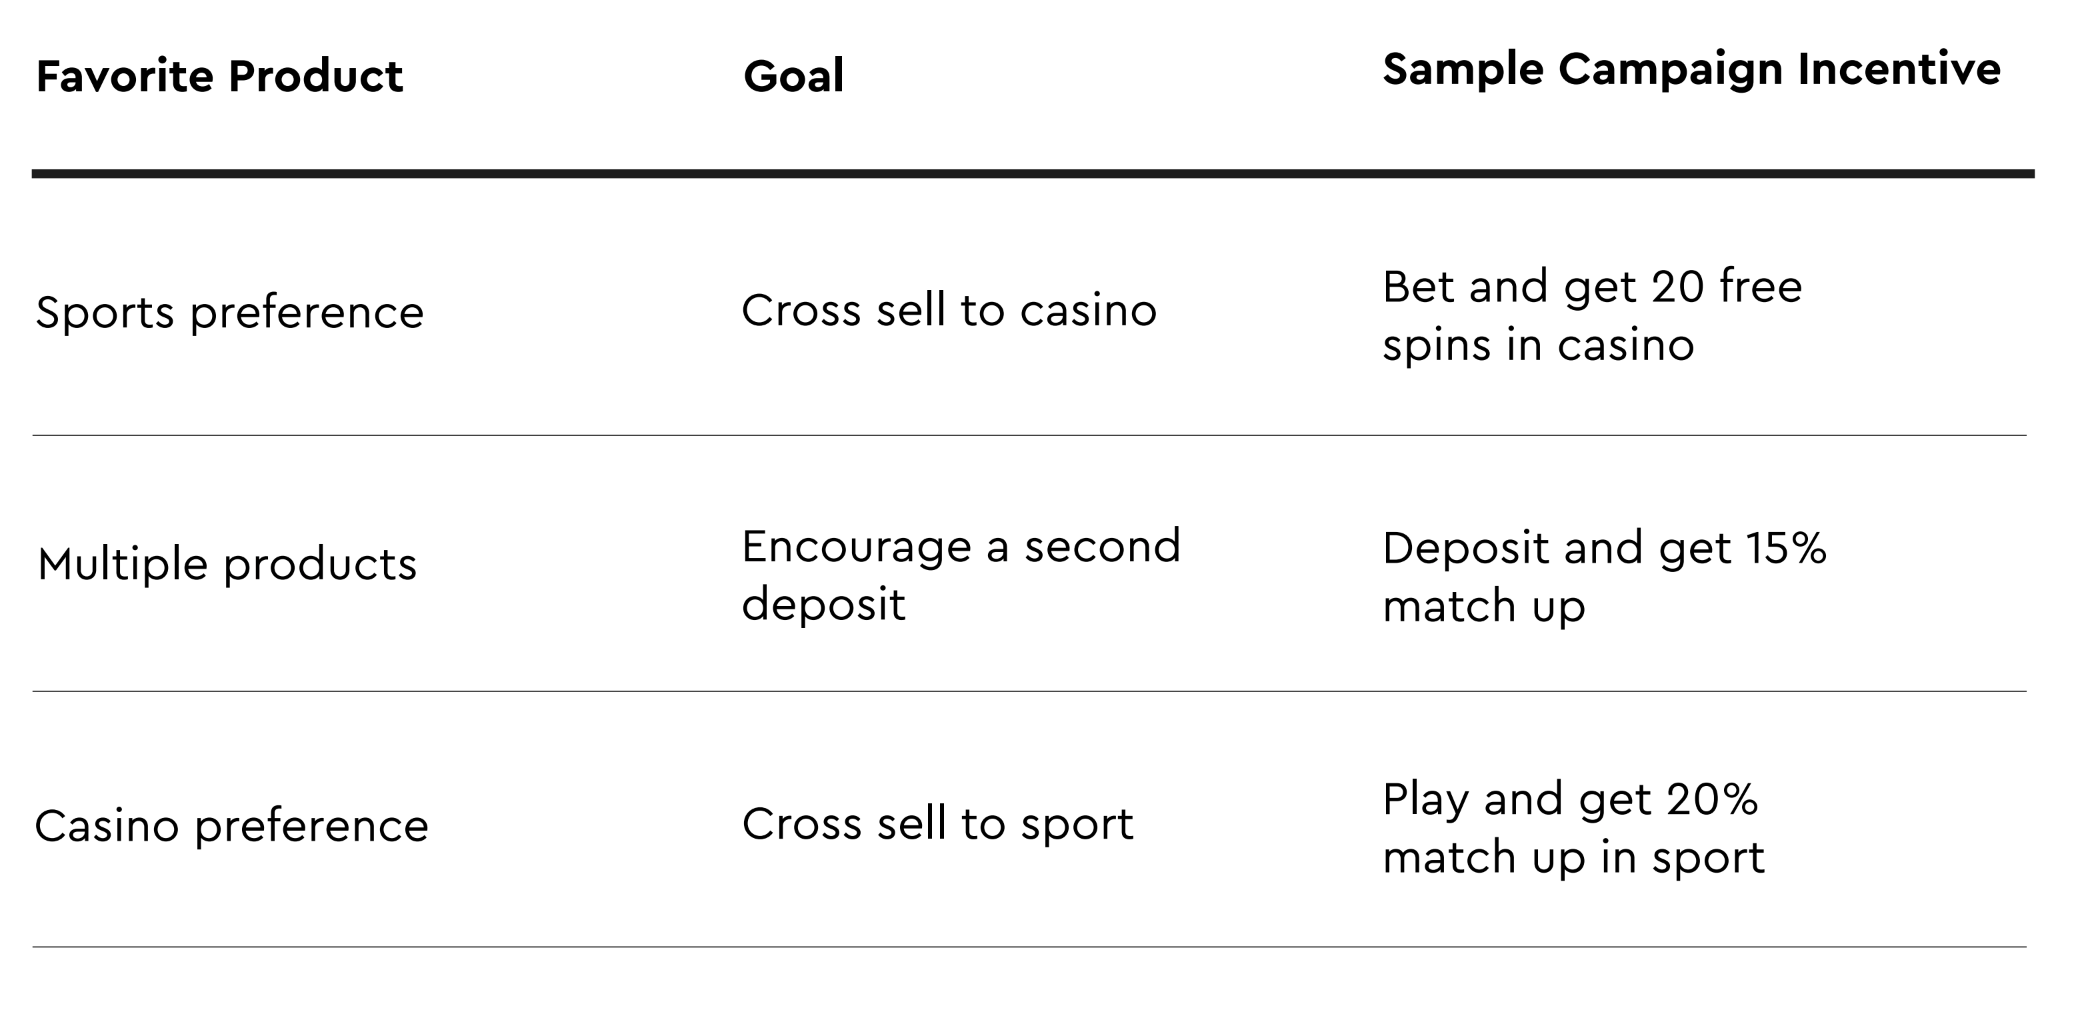Screen dimensions: 2078x1012
Task: Click the word Product in header
Action: click(x=315, y=76)
